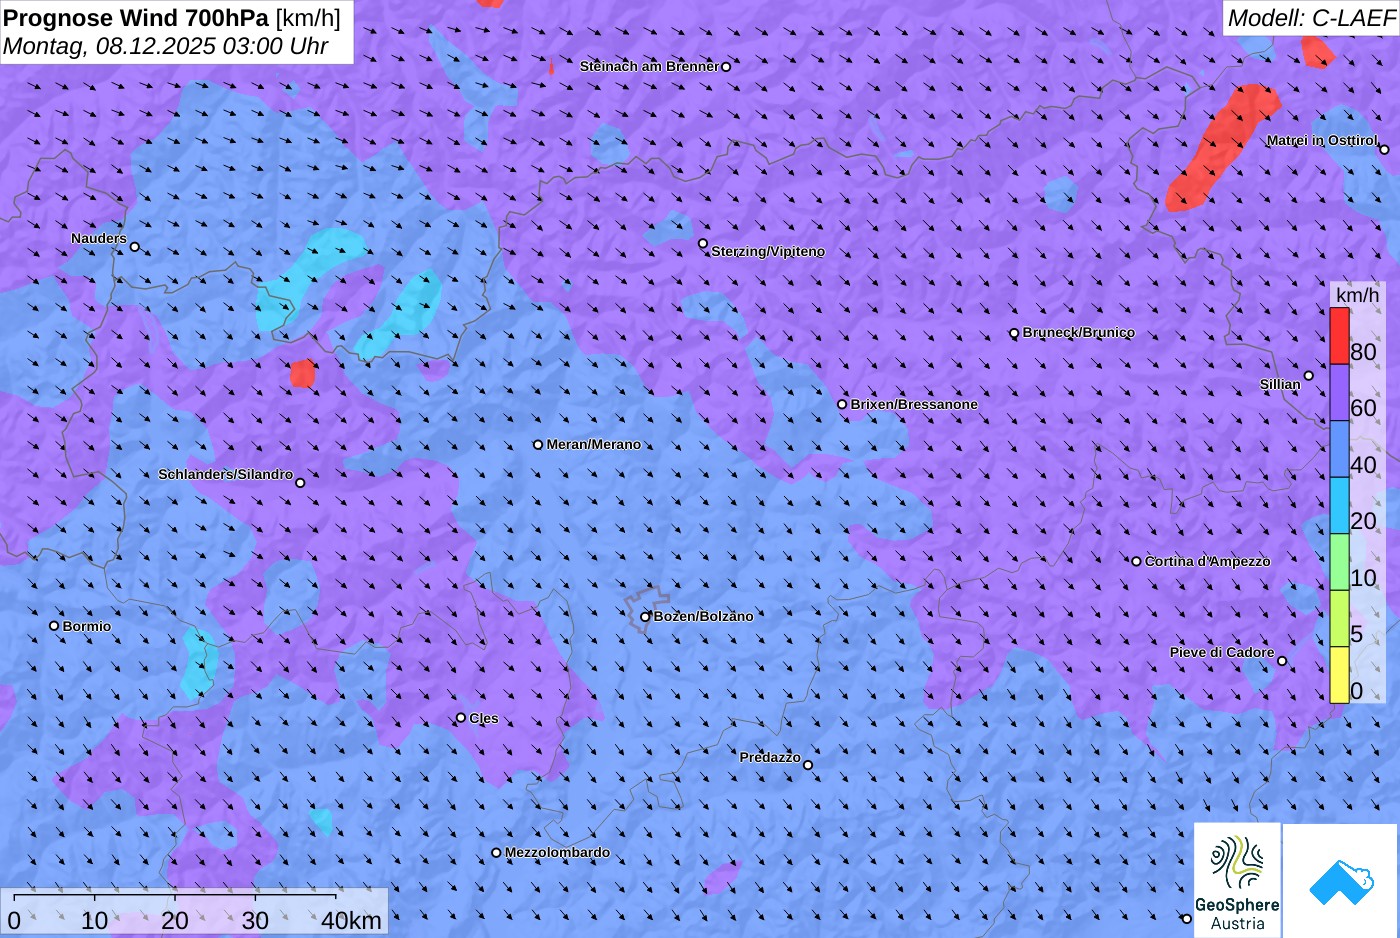Click the cyan low-wind patch near Bormio

[x=200, y=663]
